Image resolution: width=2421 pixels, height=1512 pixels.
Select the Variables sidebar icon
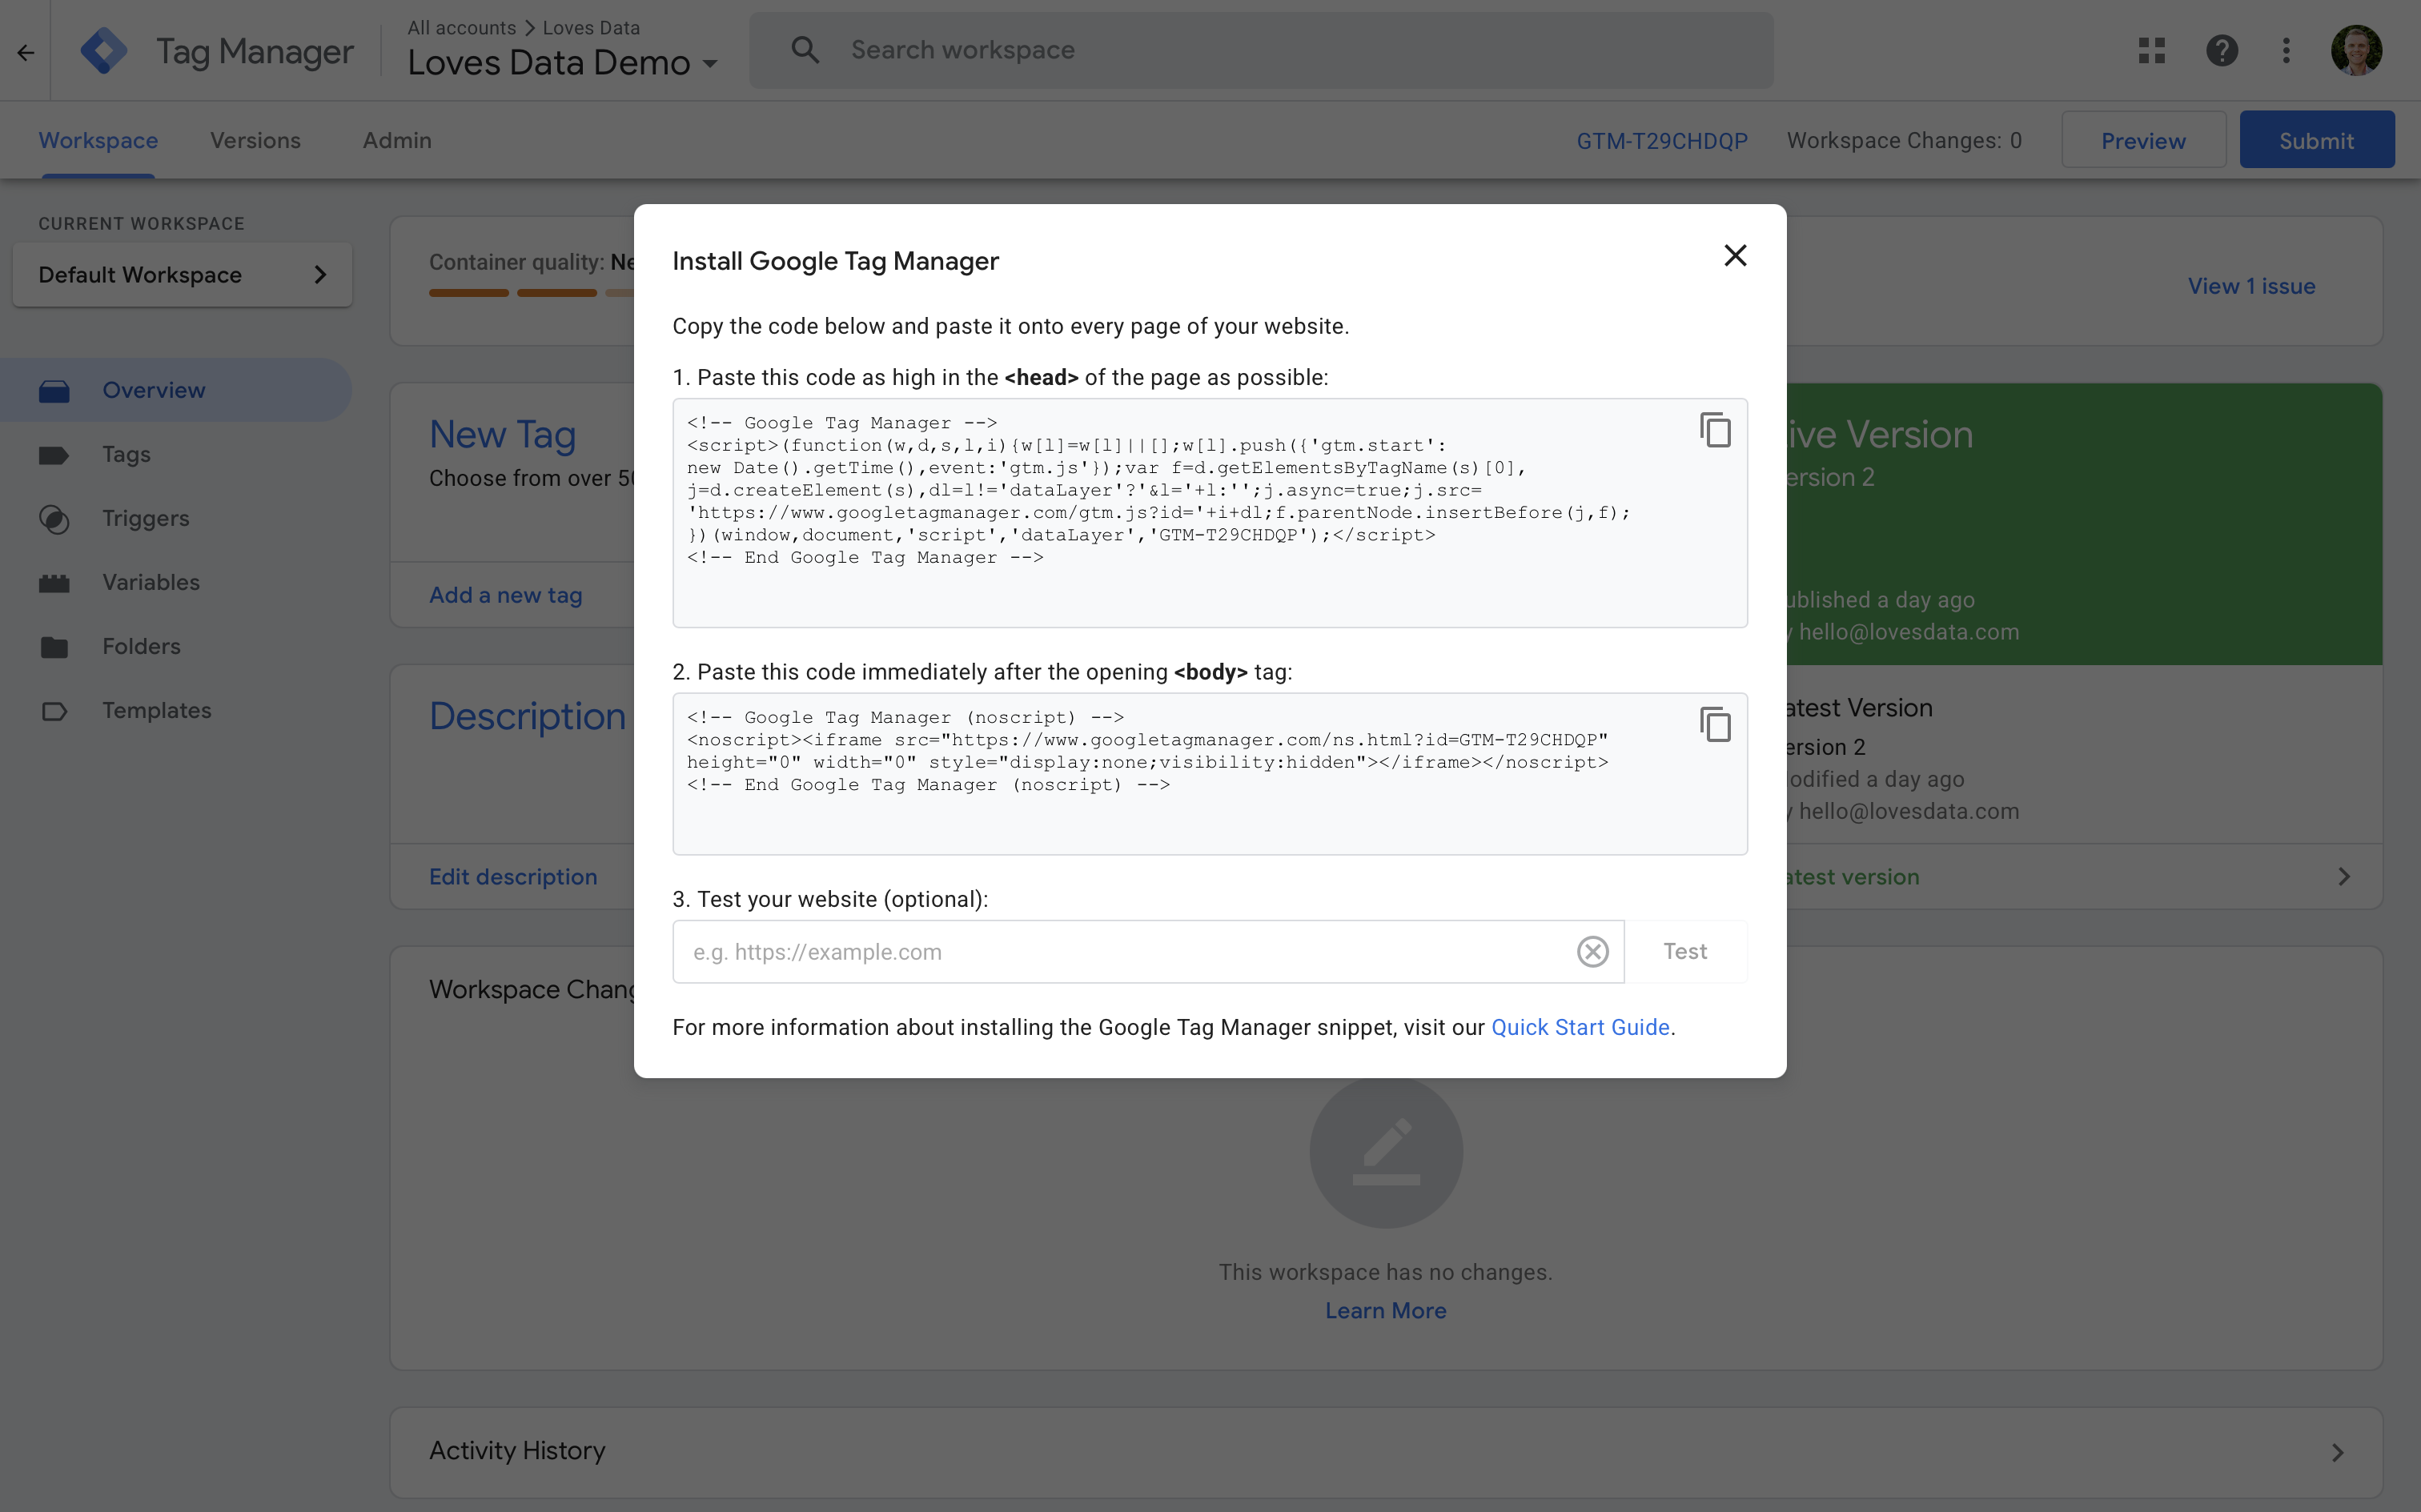[55, 582]
